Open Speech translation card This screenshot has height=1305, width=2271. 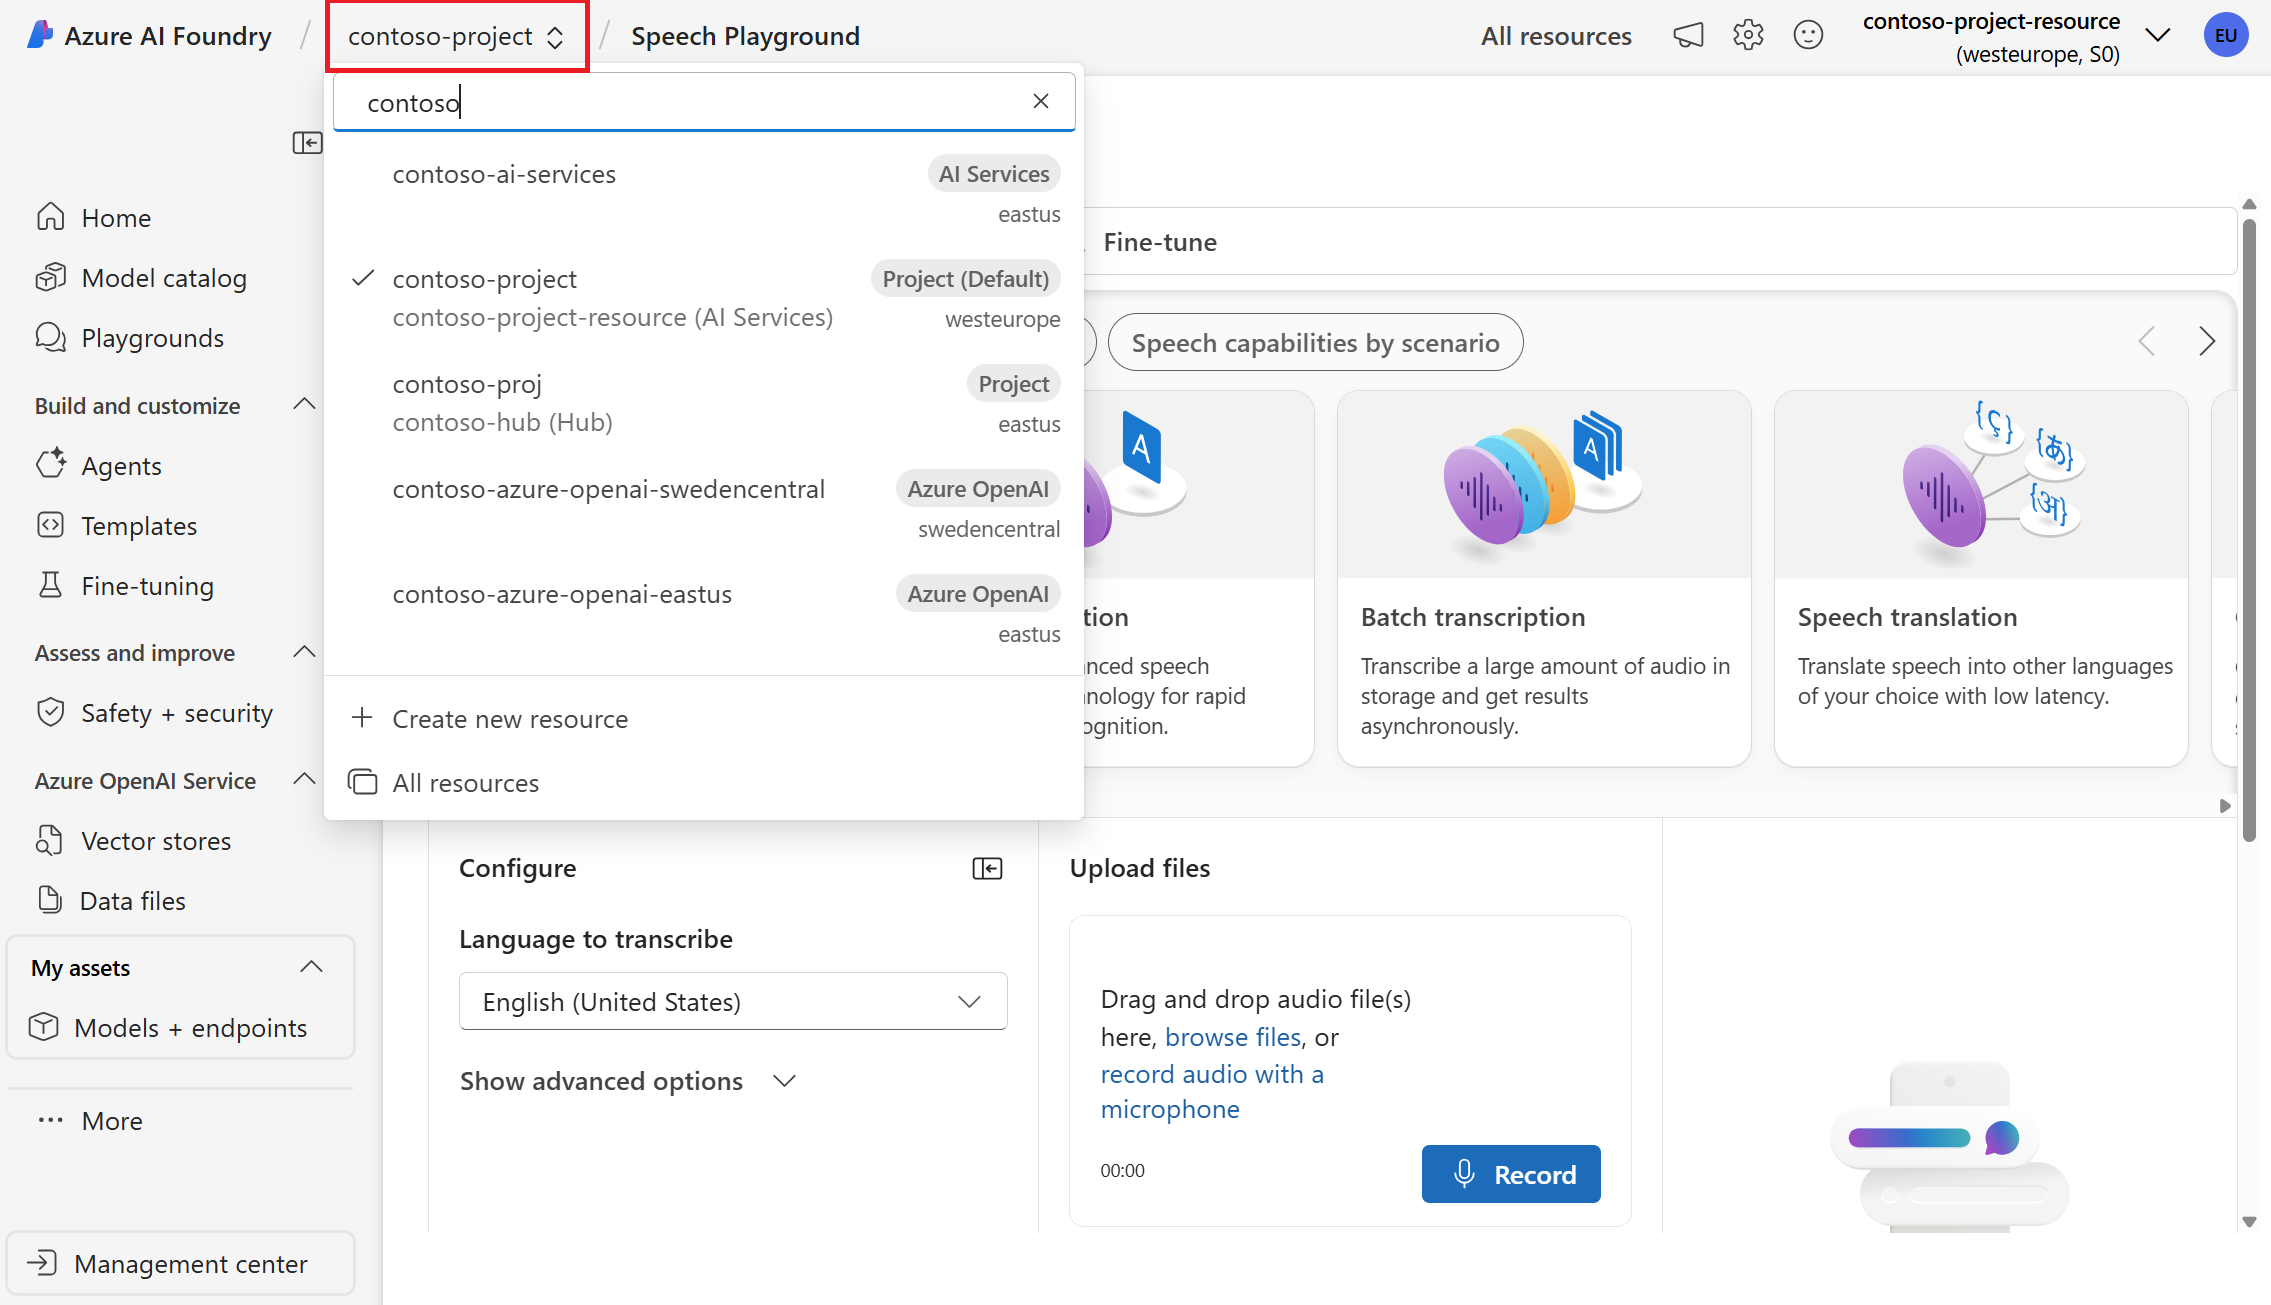1981,579
